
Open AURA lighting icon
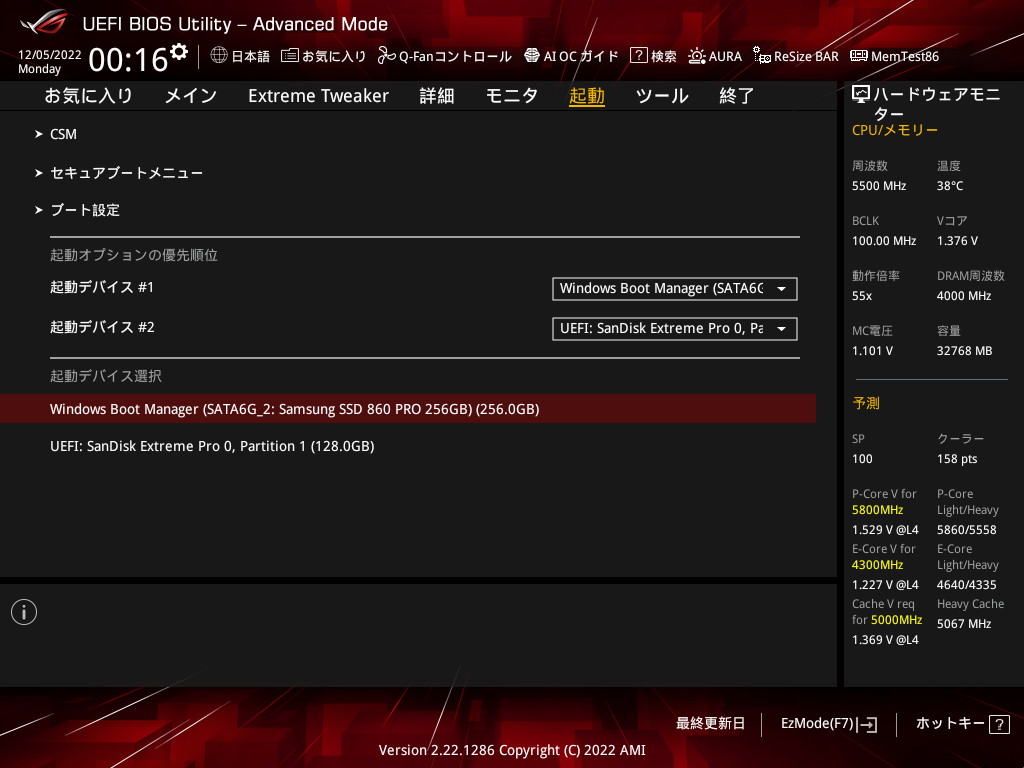point(697,56)
